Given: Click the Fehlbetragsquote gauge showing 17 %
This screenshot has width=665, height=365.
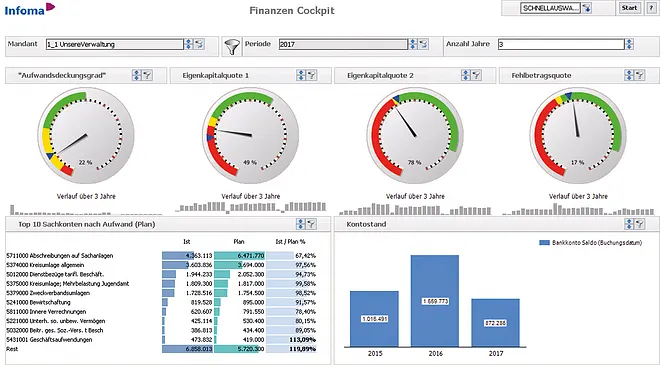Looking at the screenshot, I should pyautogui.click(x=578, y=135).
